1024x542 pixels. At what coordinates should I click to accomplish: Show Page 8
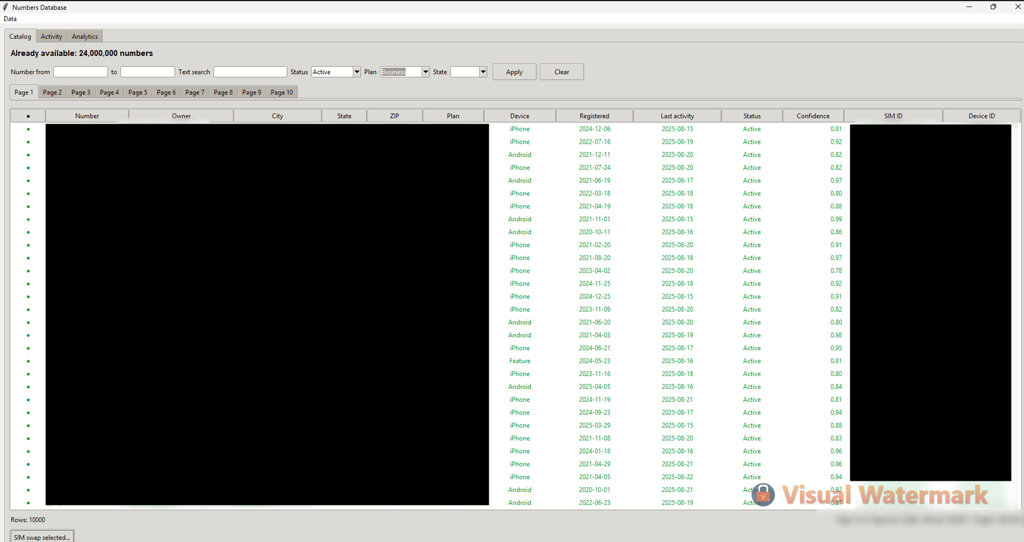coord(223,93)
